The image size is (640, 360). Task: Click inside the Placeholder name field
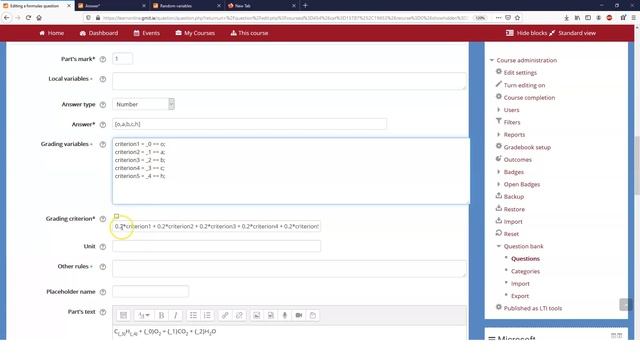tap(151, 291)
